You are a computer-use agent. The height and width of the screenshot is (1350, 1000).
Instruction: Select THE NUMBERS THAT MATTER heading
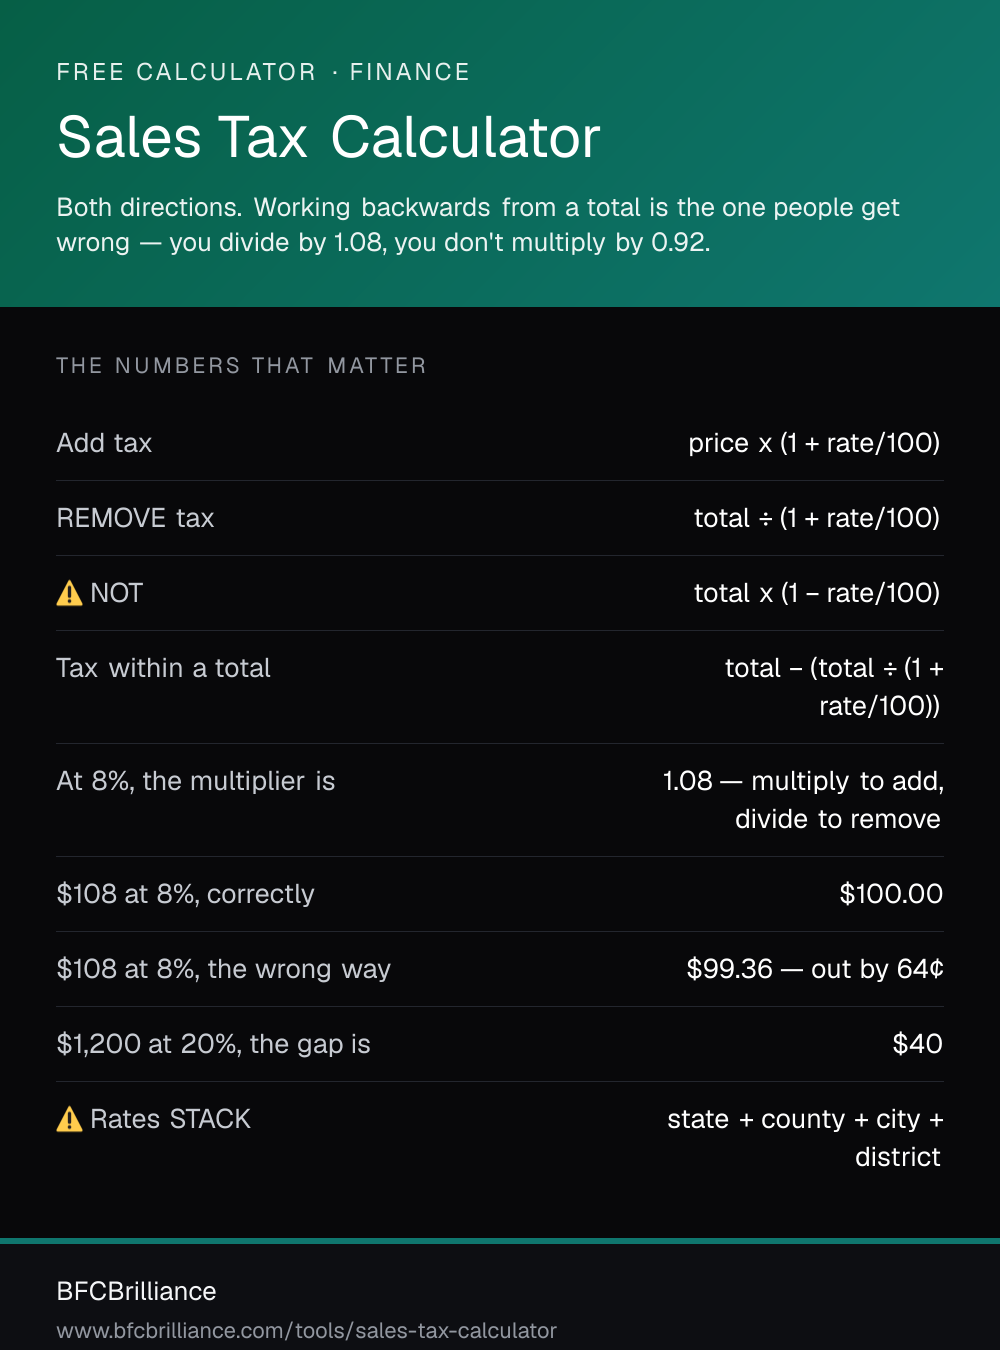pos(241,366)
